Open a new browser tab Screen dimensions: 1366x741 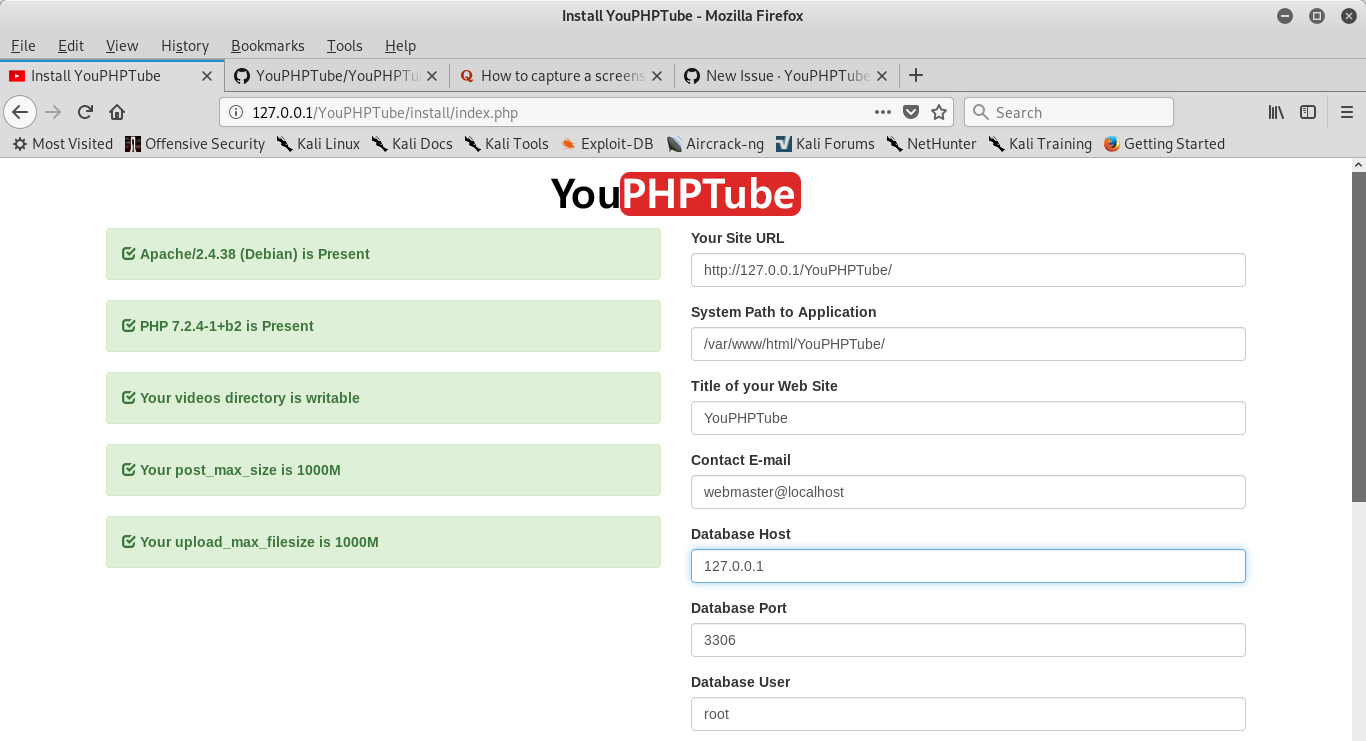click(916, 75)
